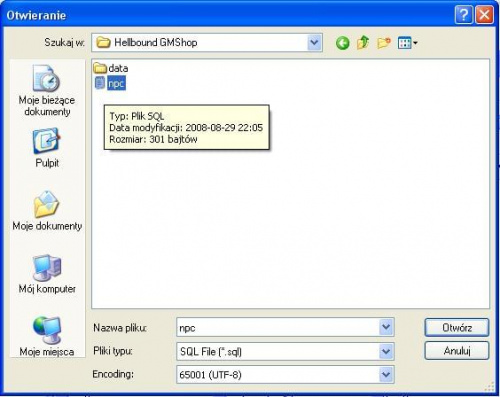Open Moje miejsca network place
500x397 pixels.
[x=47, y=336]
